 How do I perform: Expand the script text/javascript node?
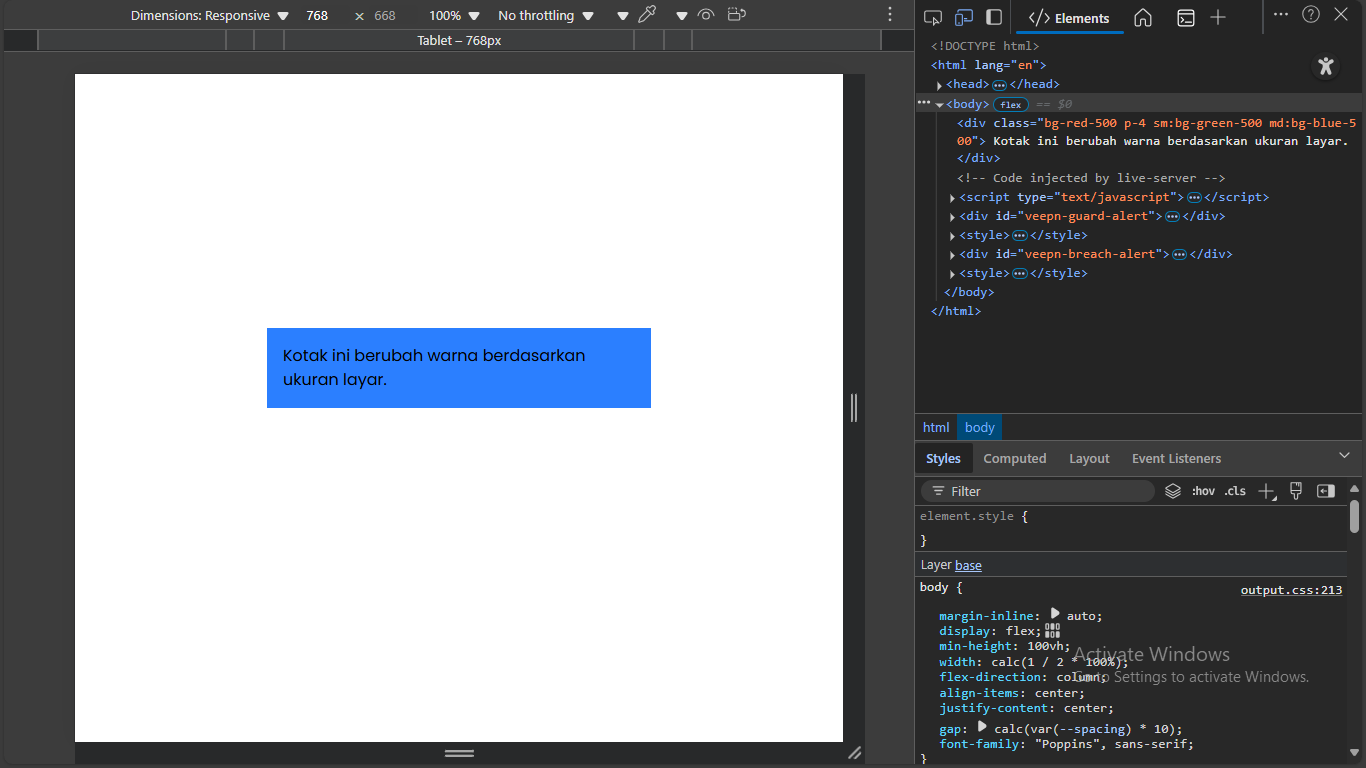(952, 198)
